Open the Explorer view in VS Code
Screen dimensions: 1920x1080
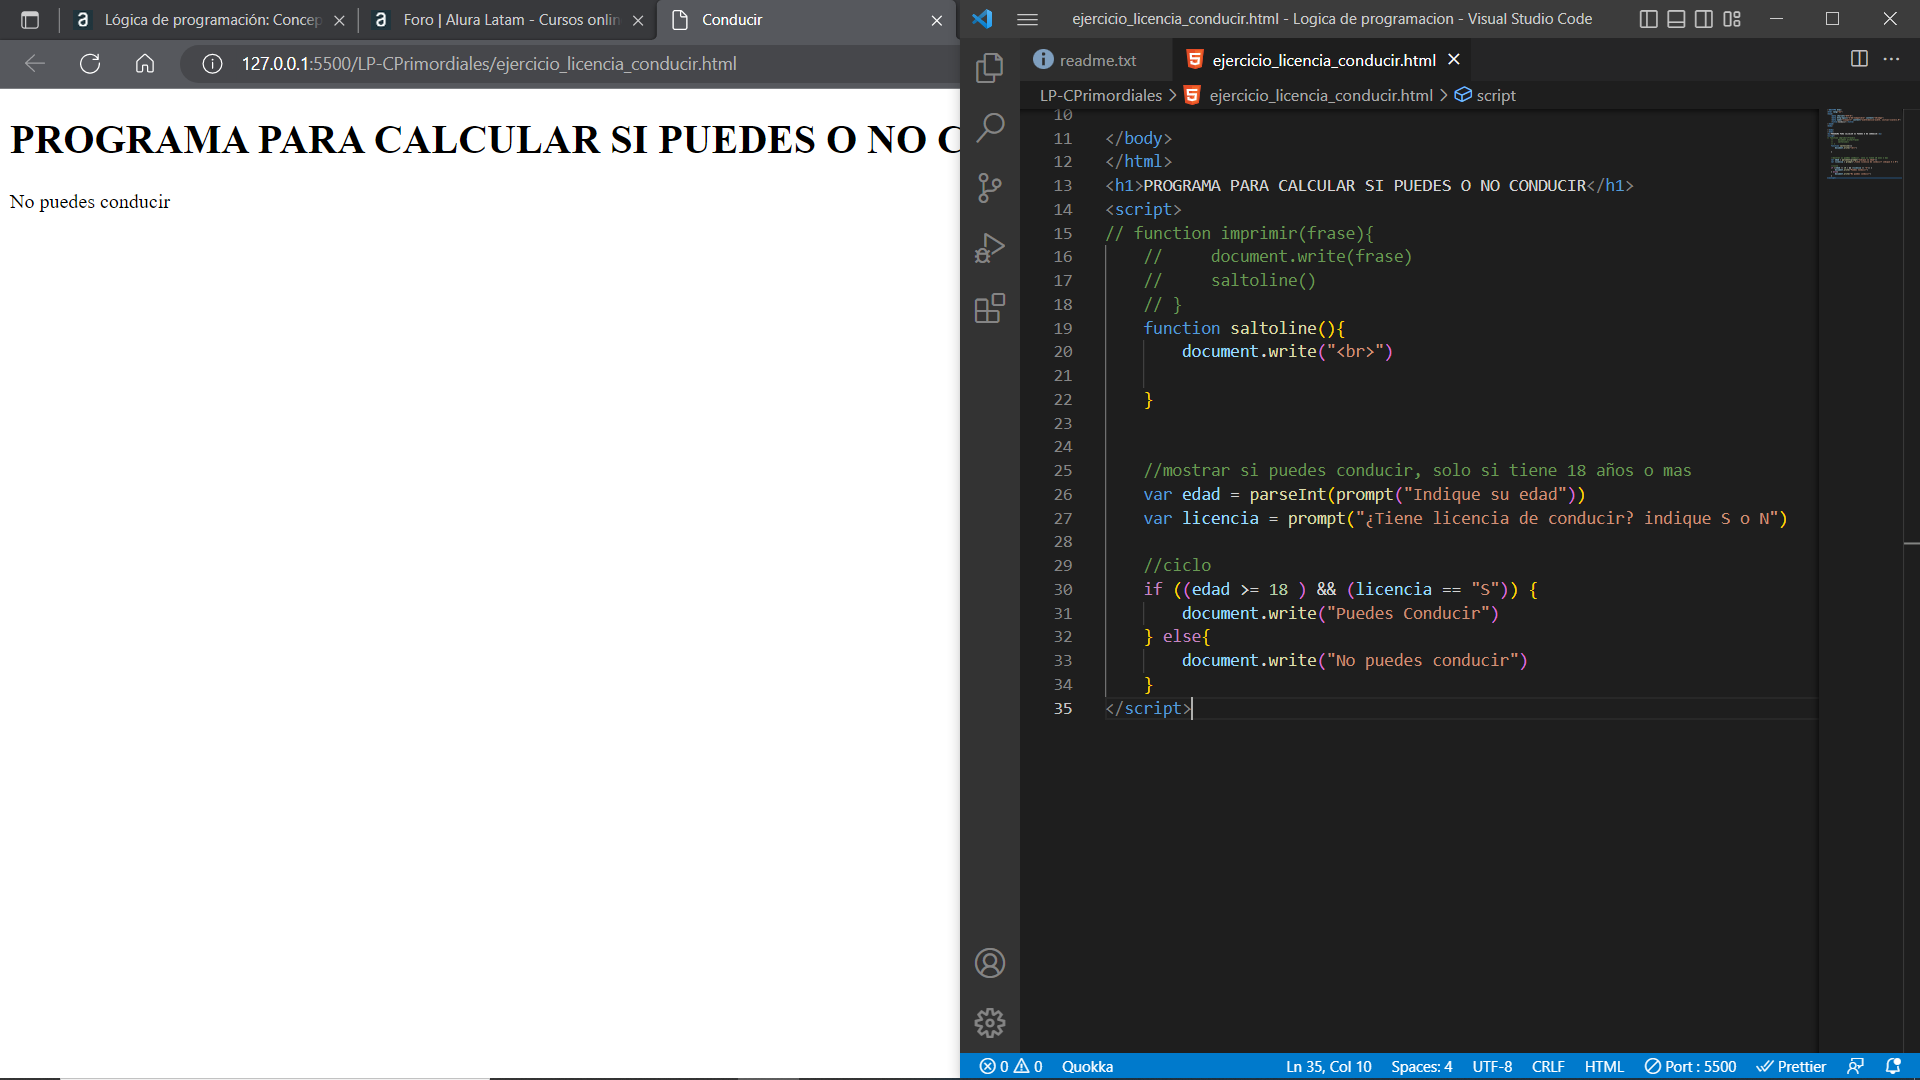click(x=990, y=67)
